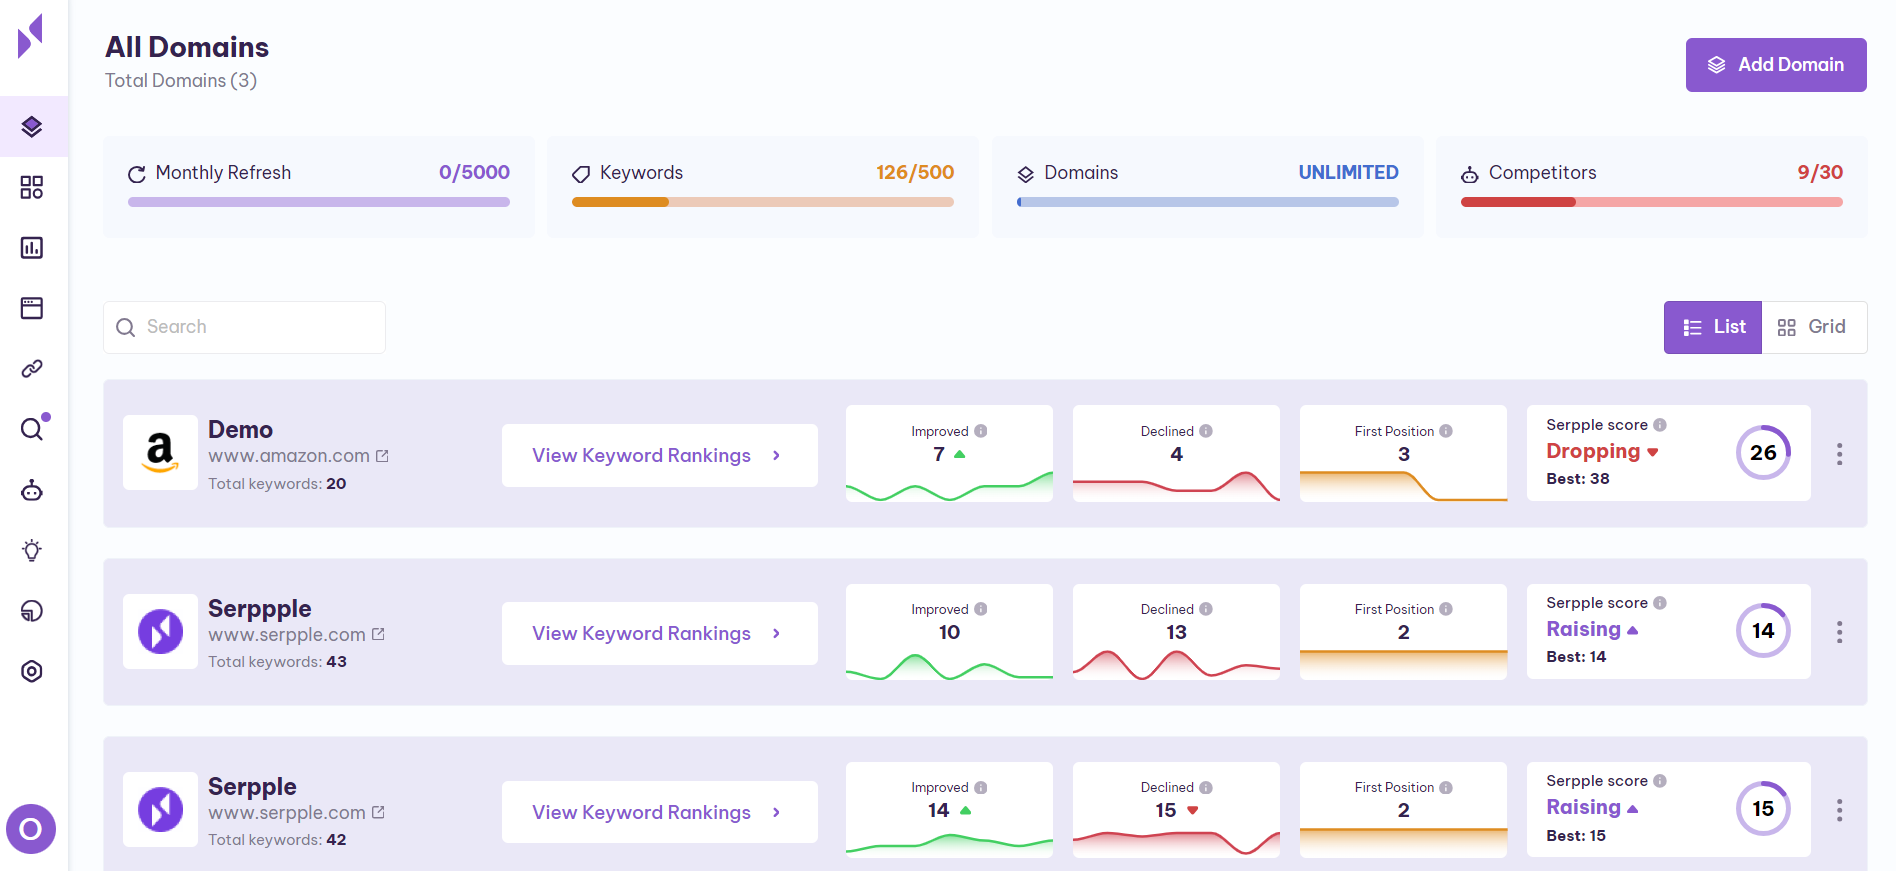Open the bar chart reports icon in the sidebar
The height and width of the screenshot is (871, 1896).
[32, 247]
